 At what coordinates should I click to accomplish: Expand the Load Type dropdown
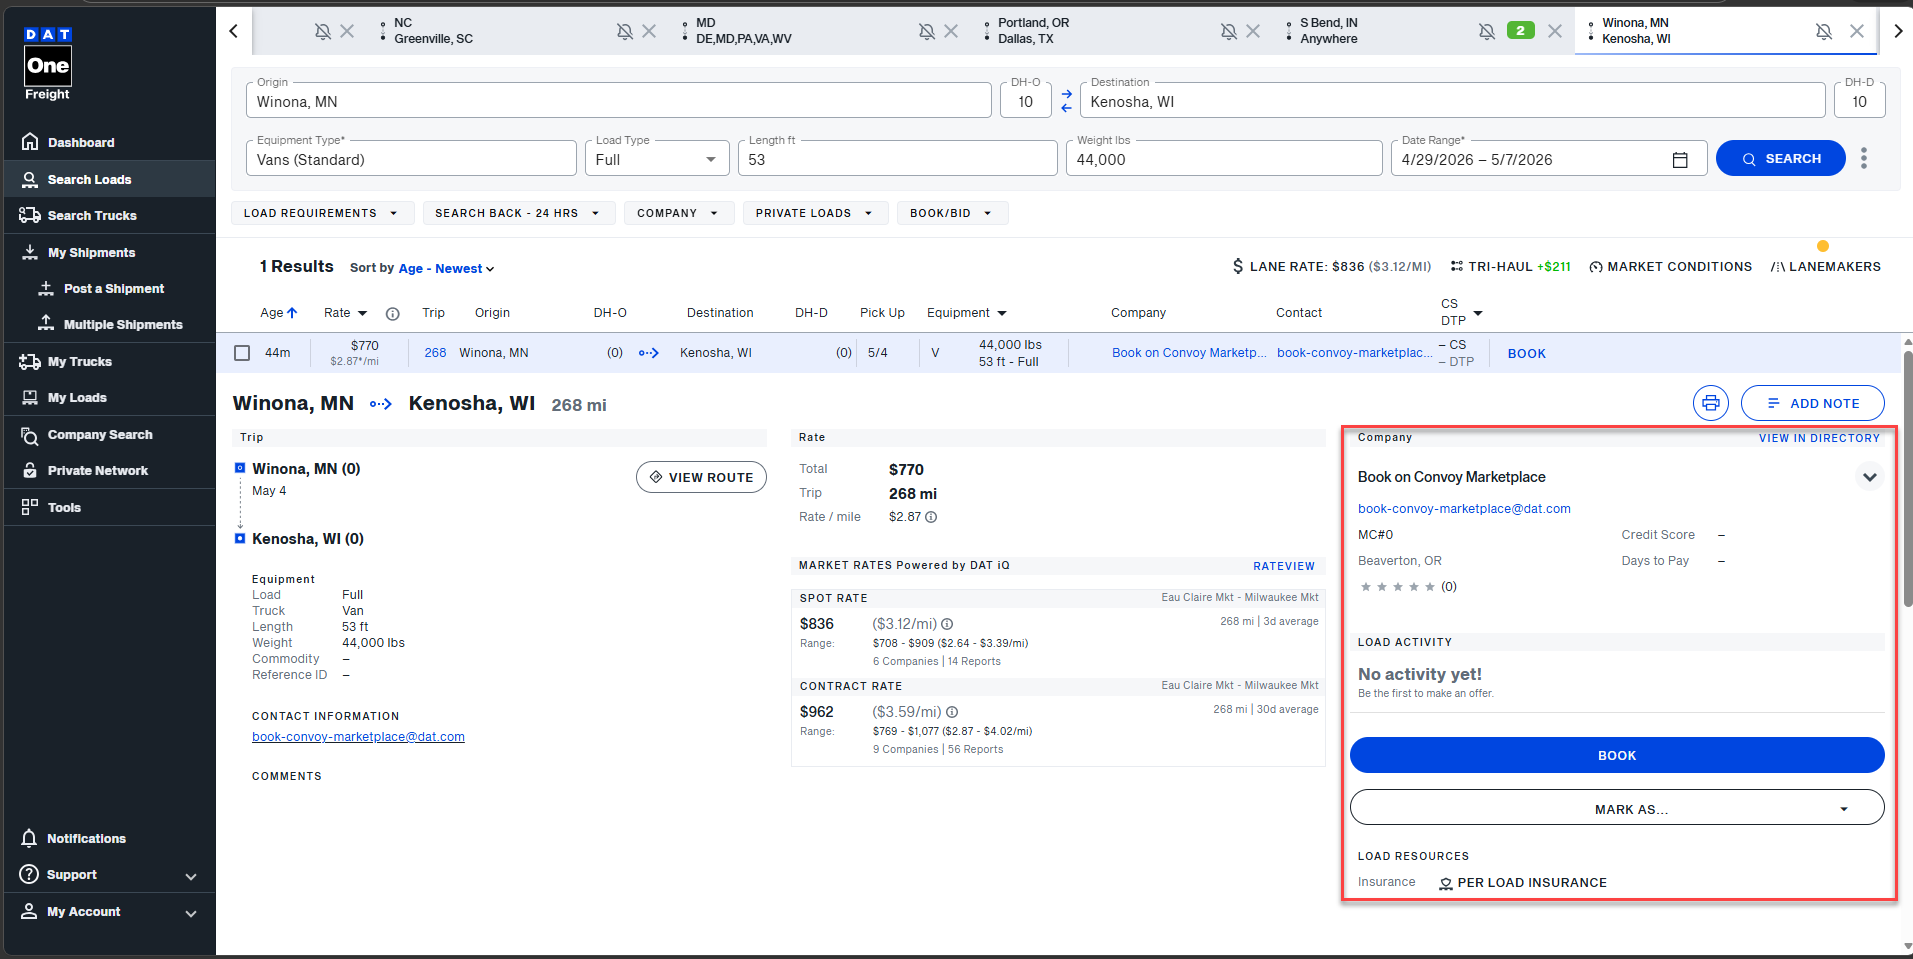656,160
